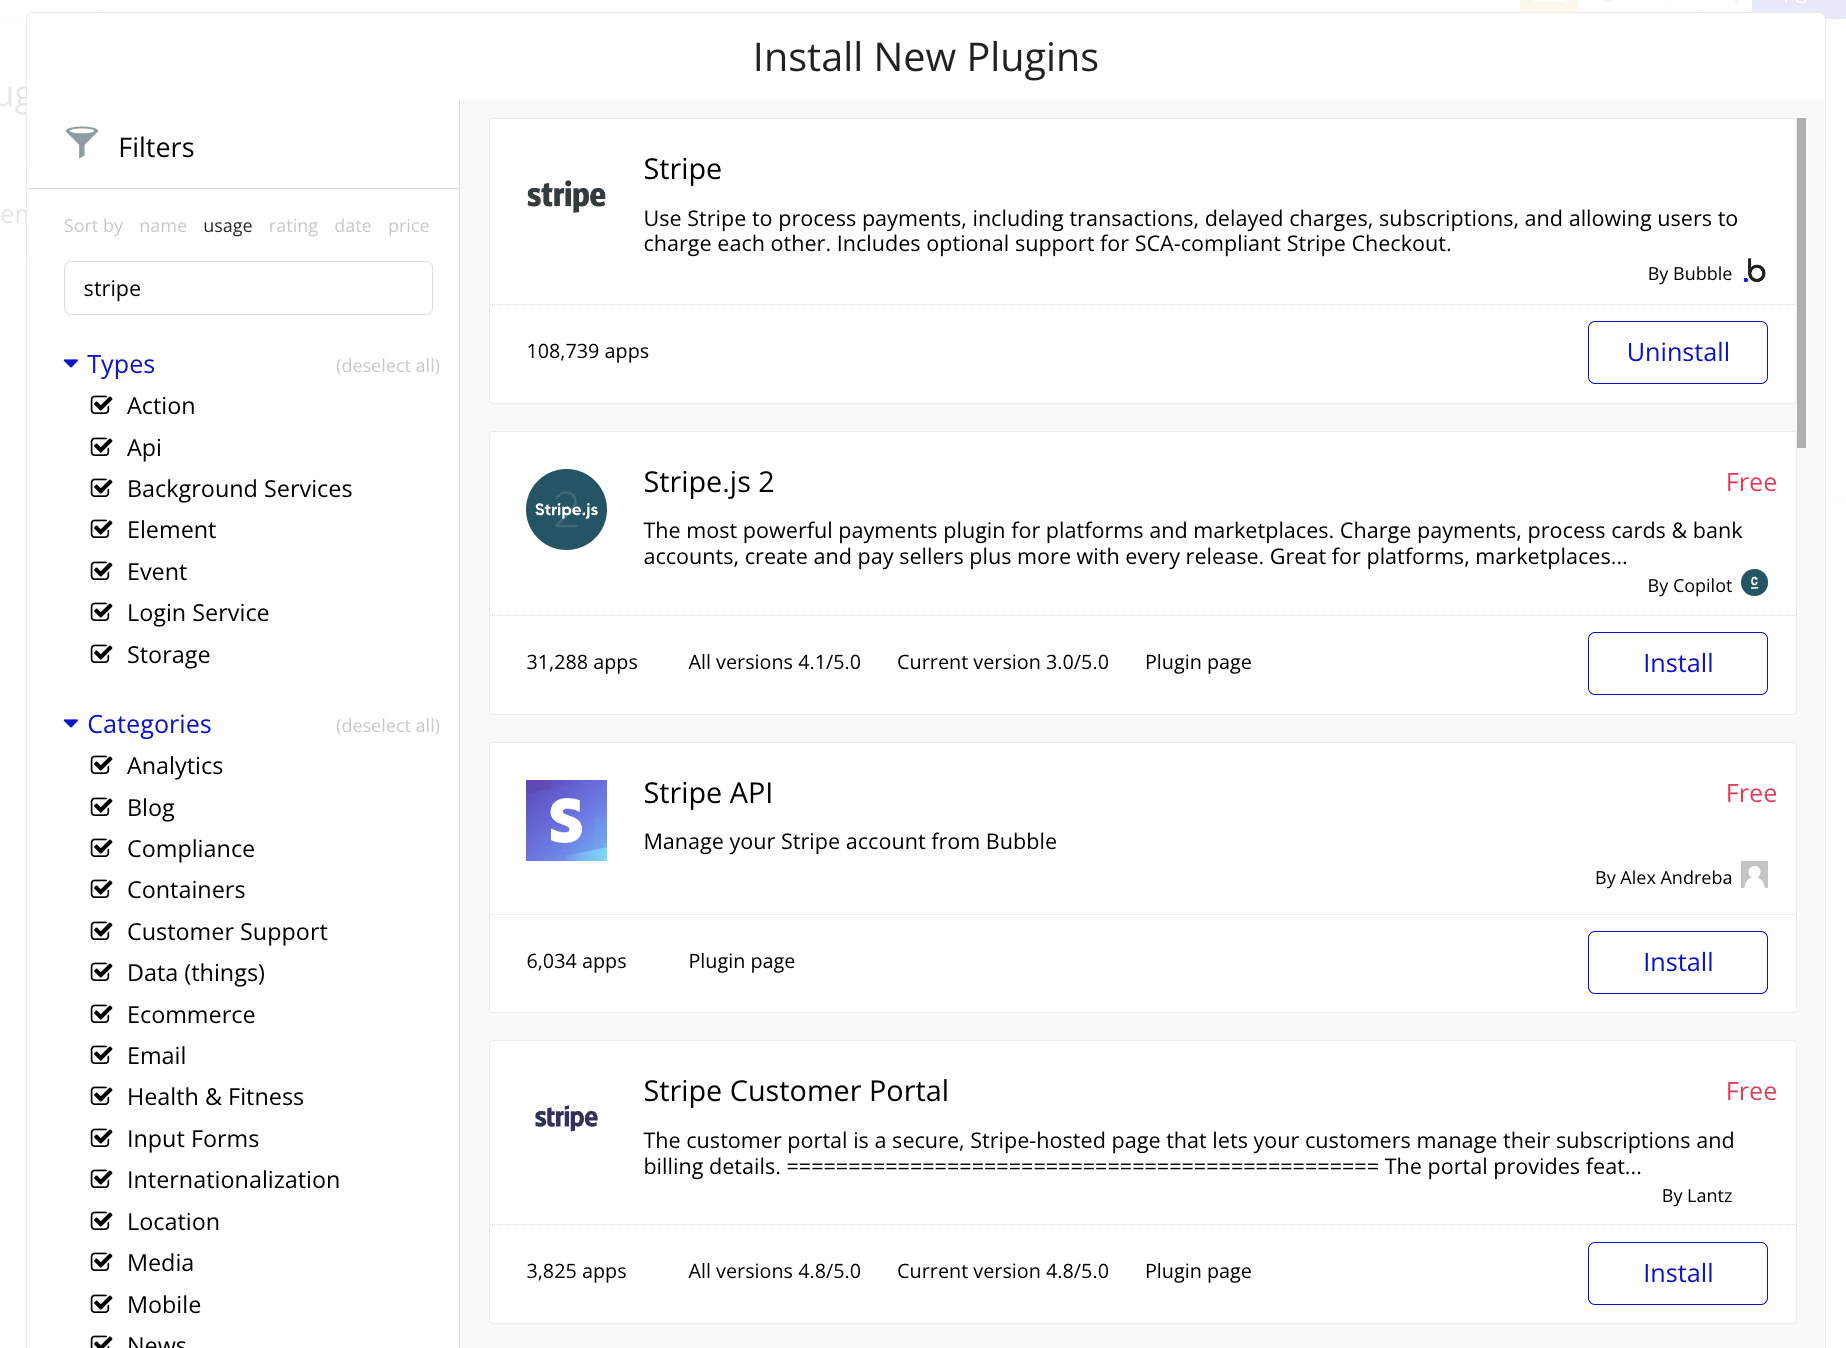The image size is (1846, 1348).
Task: Sort plugins by name
Action: [163, 226]
